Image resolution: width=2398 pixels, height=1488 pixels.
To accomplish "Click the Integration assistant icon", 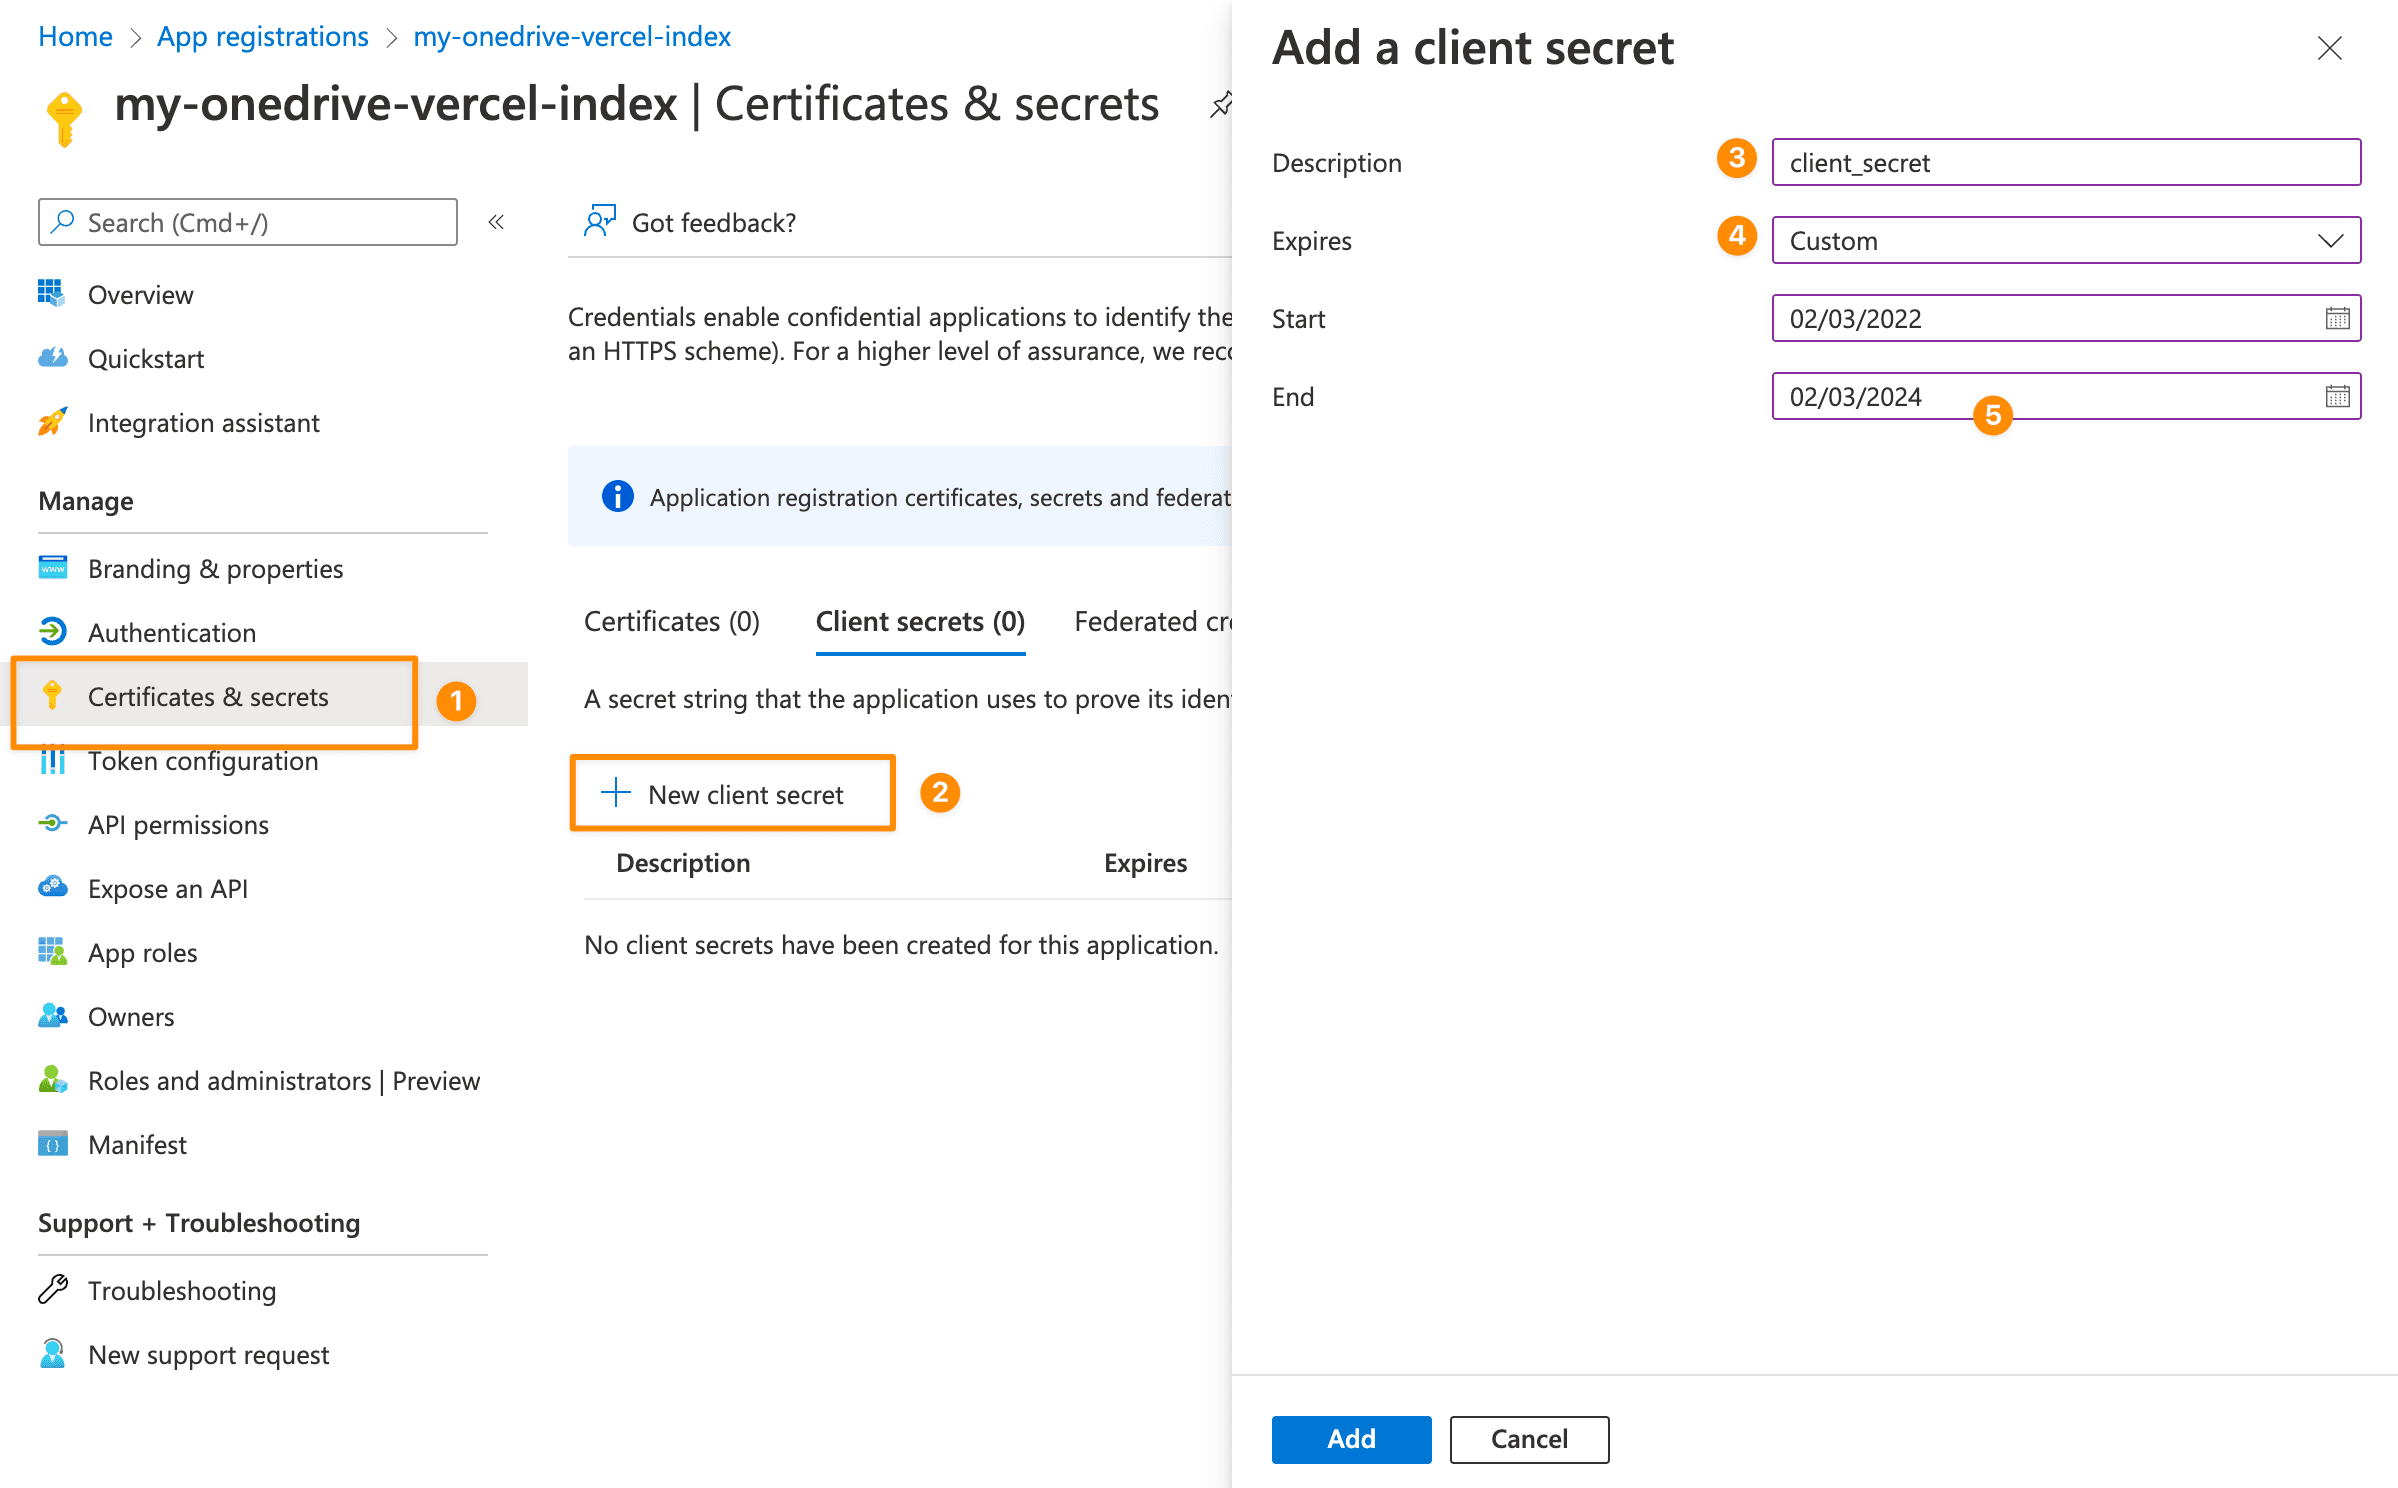I will pos(51,422).
